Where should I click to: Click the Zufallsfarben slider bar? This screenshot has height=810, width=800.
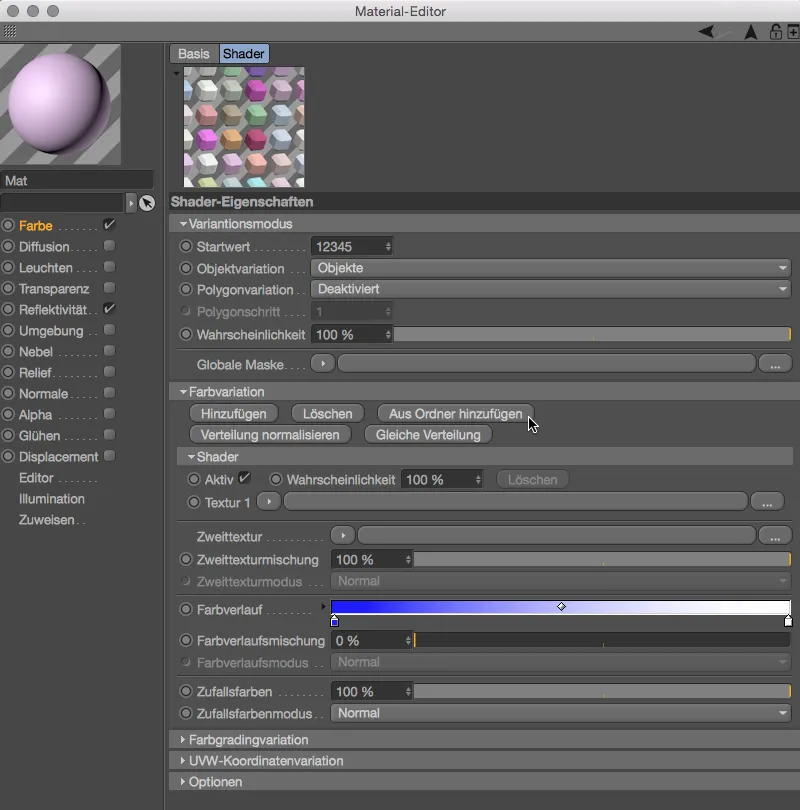(x=602, y=691)
